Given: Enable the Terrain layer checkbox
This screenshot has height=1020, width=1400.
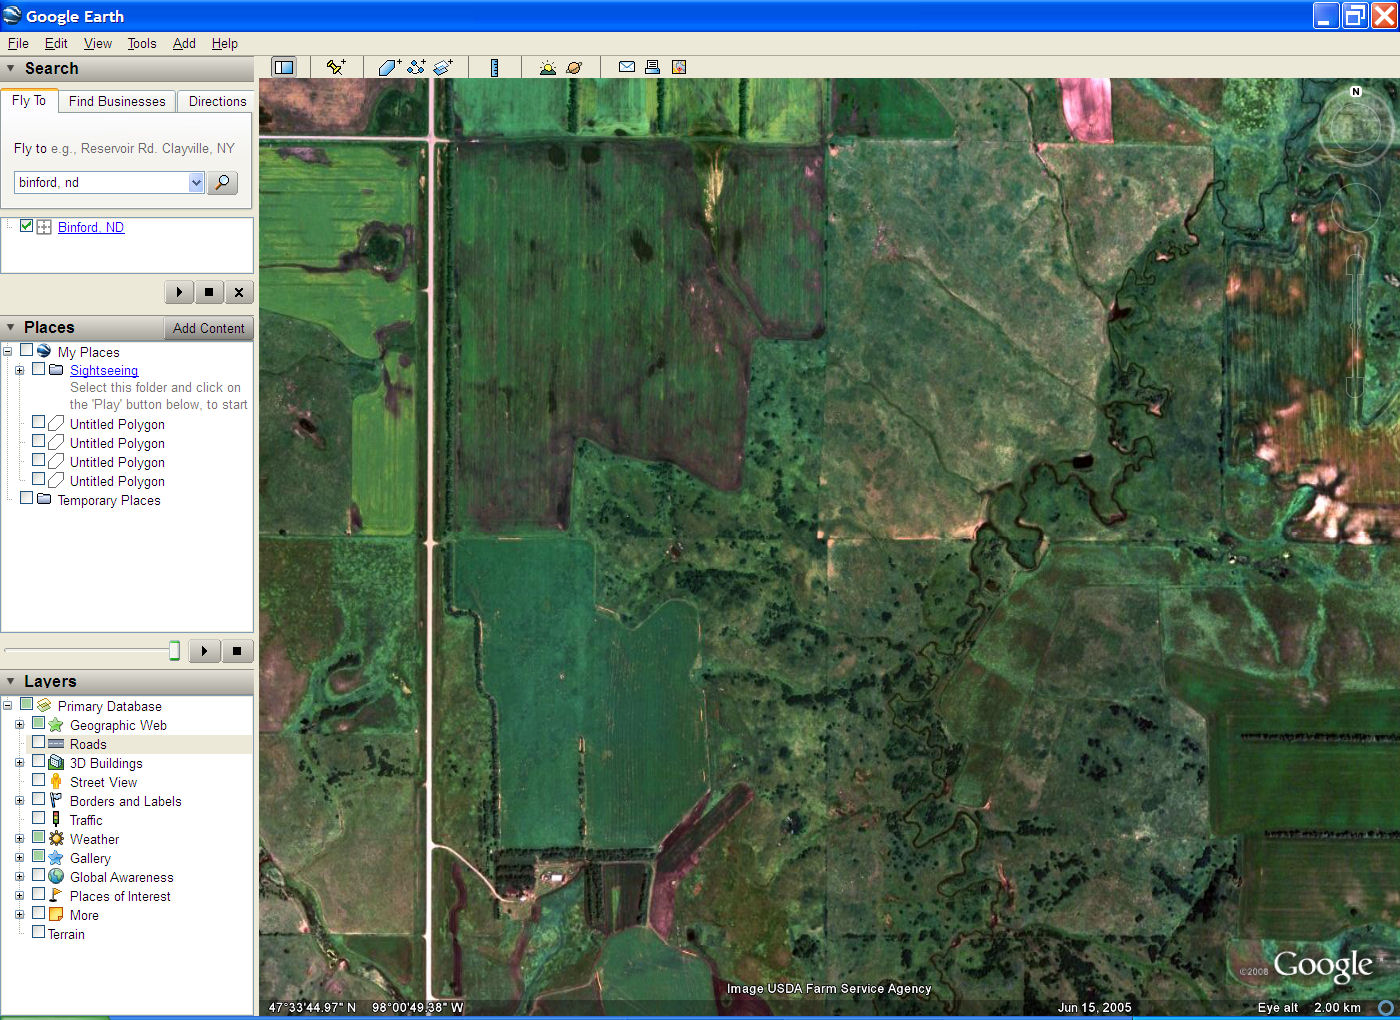Looking at the screenshot, I should click(38, 933).
